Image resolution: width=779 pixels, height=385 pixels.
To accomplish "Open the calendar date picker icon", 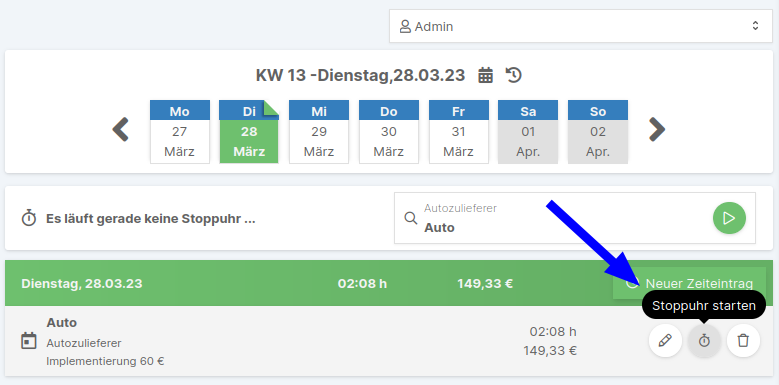I will [485, 76].
